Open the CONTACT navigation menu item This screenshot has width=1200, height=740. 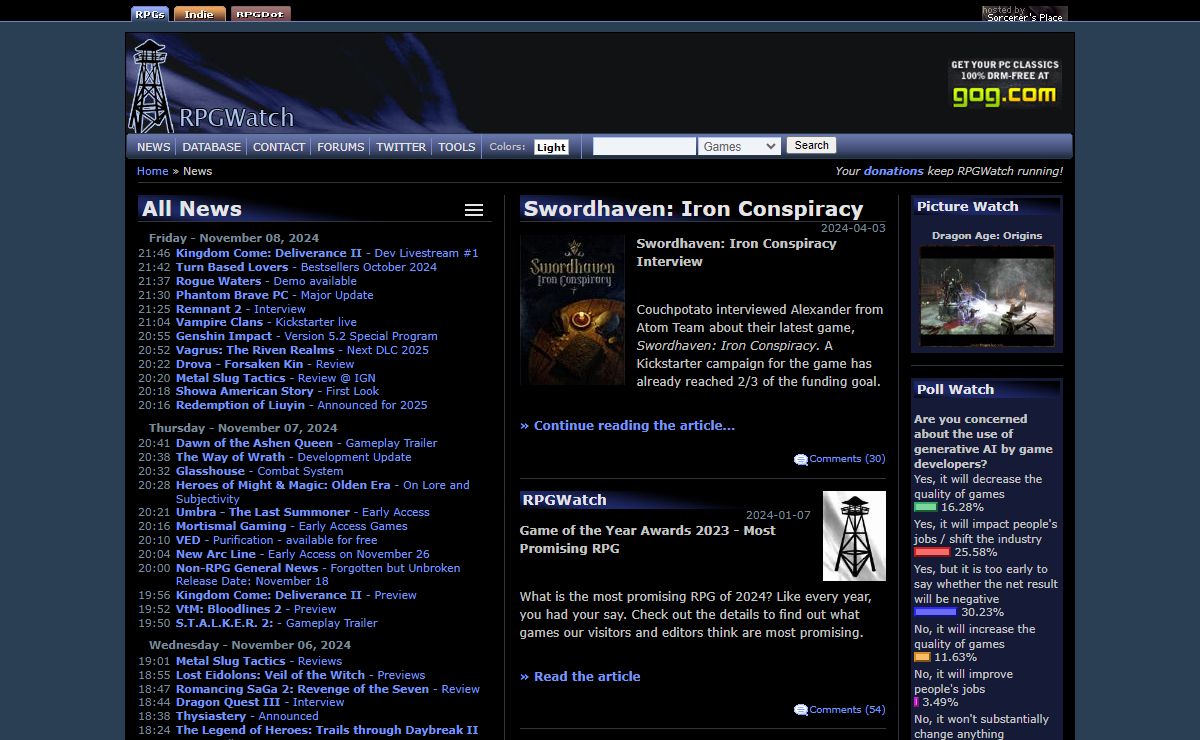pyautogui.click(x=279, y=147)
